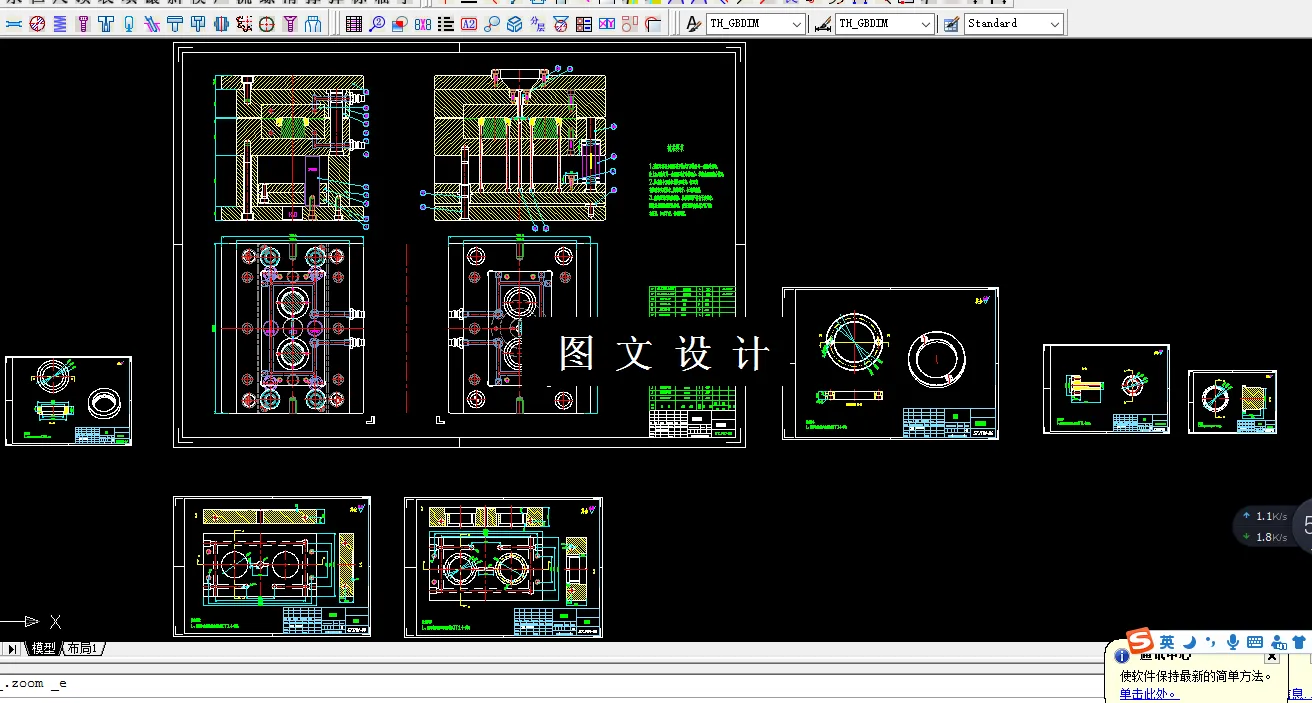1312x703 pixels.
Task: Select the purple bolt icon
Action: coord(83,23)
